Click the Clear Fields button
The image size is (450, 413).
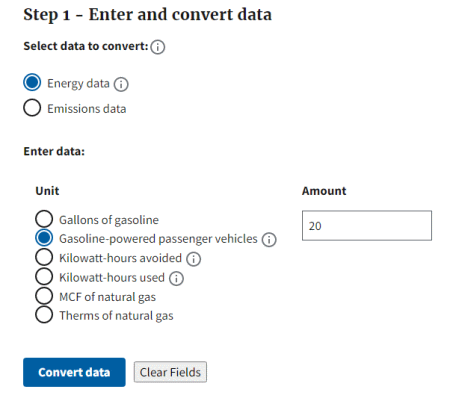tap(170, 372)
